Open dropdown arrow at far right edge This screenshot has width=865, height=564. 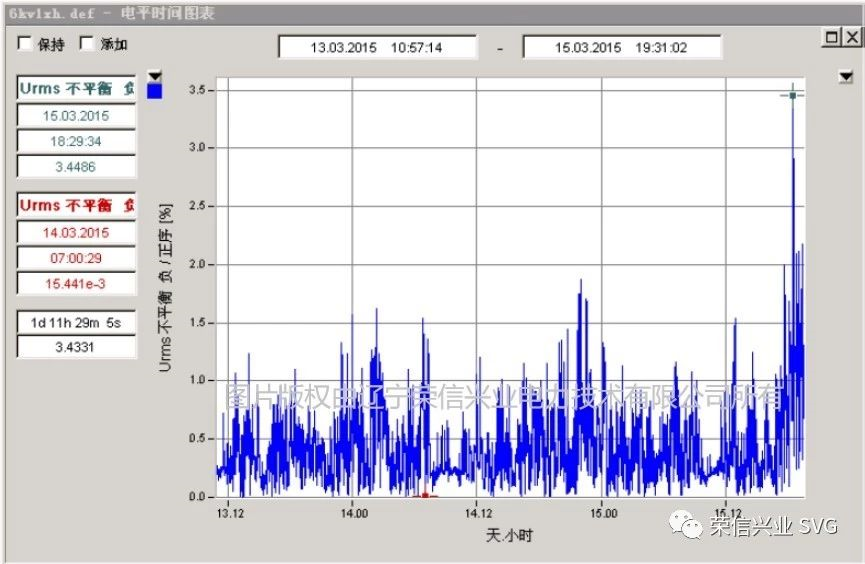(847, 76)
